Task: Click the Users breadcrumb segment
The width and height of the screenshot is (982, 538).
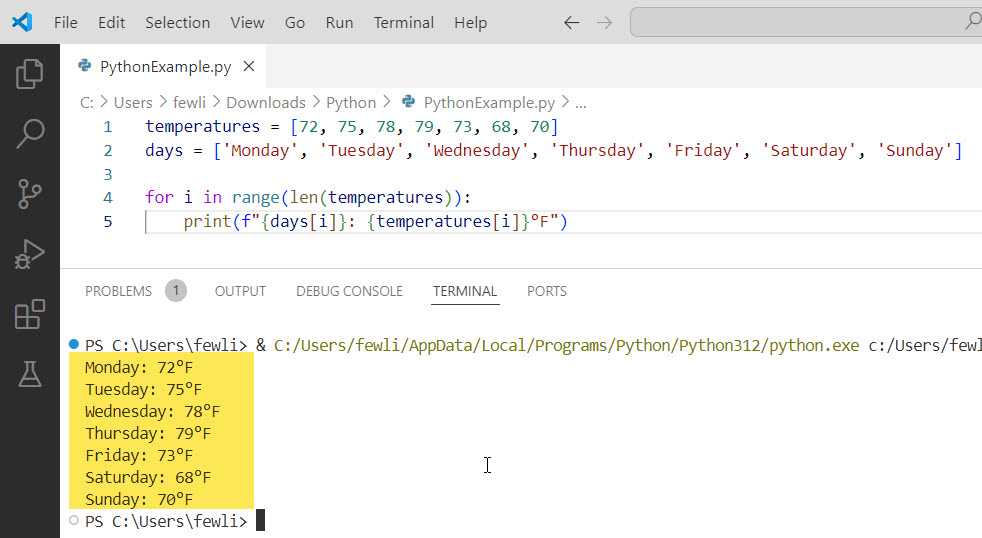Action: coord(133,103)
